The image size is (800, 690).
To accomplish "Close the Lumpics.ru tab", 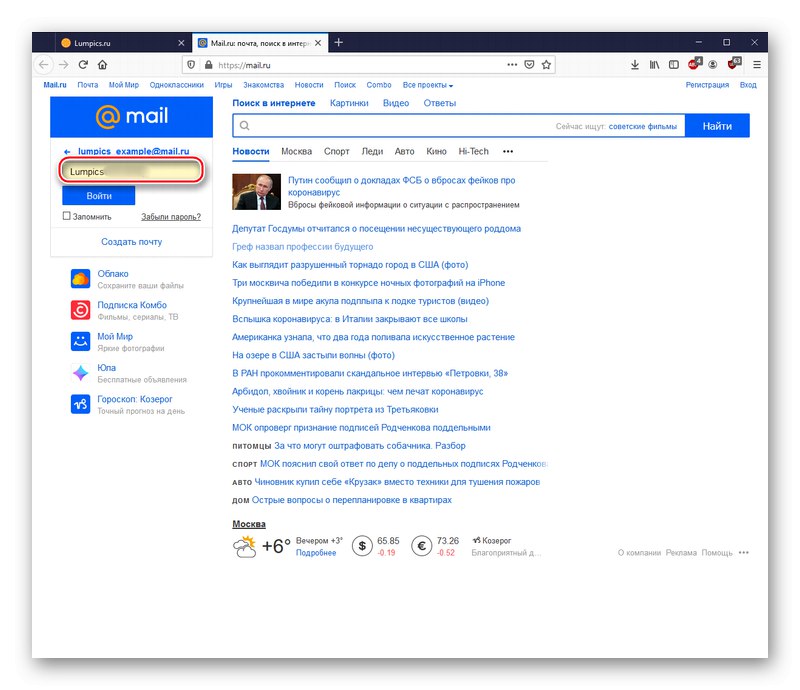I will click(x=181, y=43).
